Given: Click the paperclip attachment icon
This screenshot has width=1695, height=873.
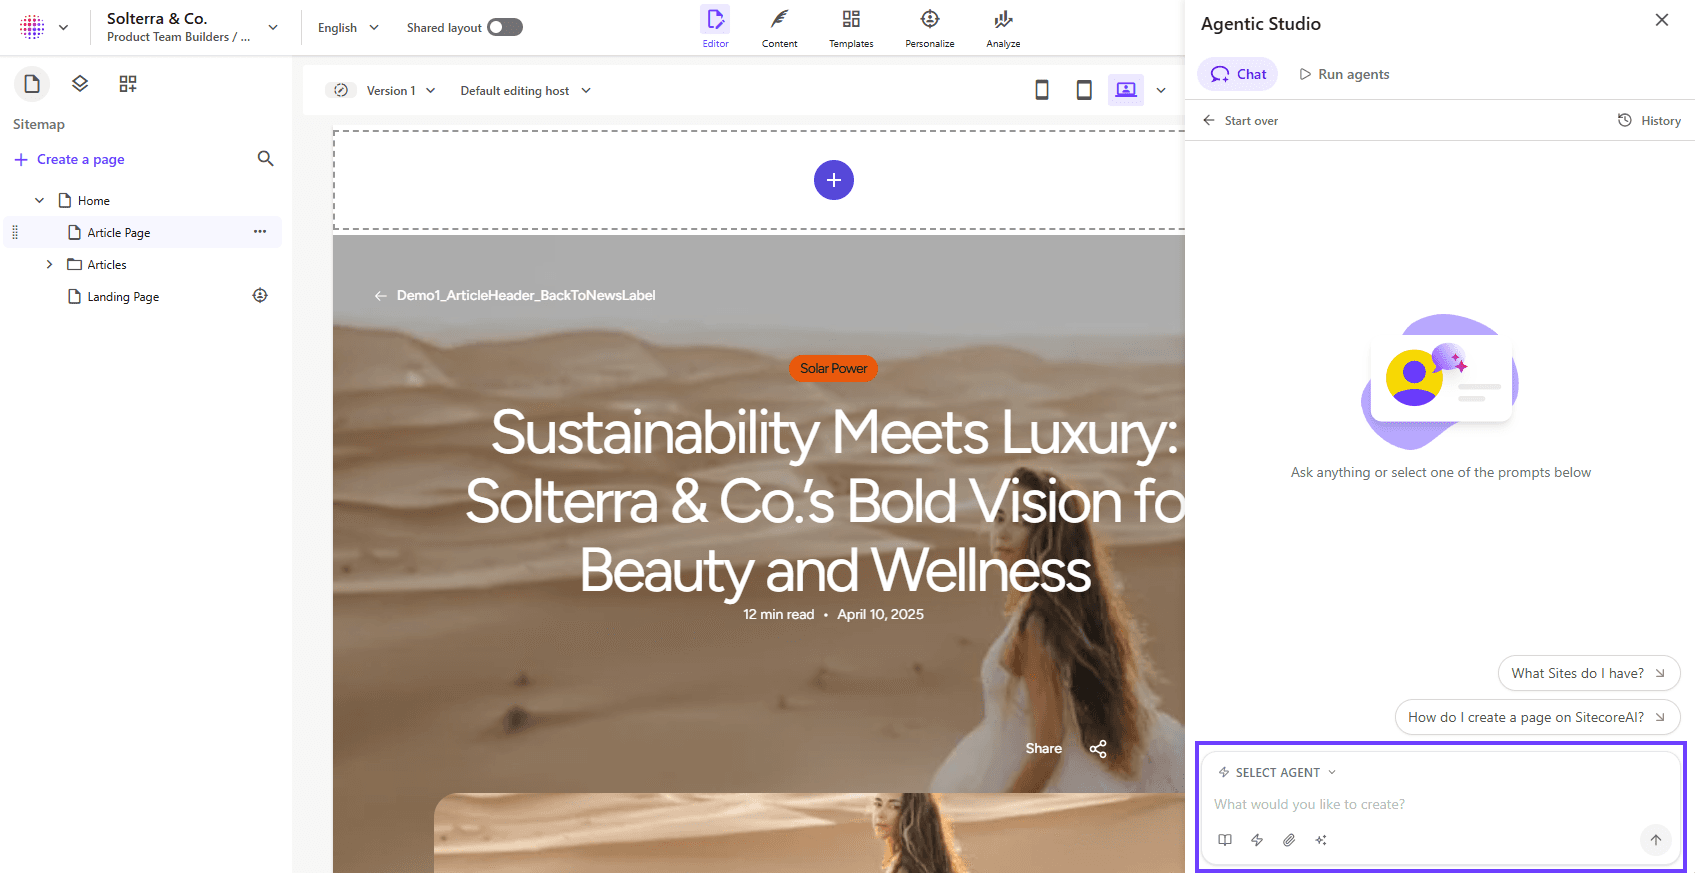Looking at the screenshot, I should pyautogui.click(x=1289, y=840).
